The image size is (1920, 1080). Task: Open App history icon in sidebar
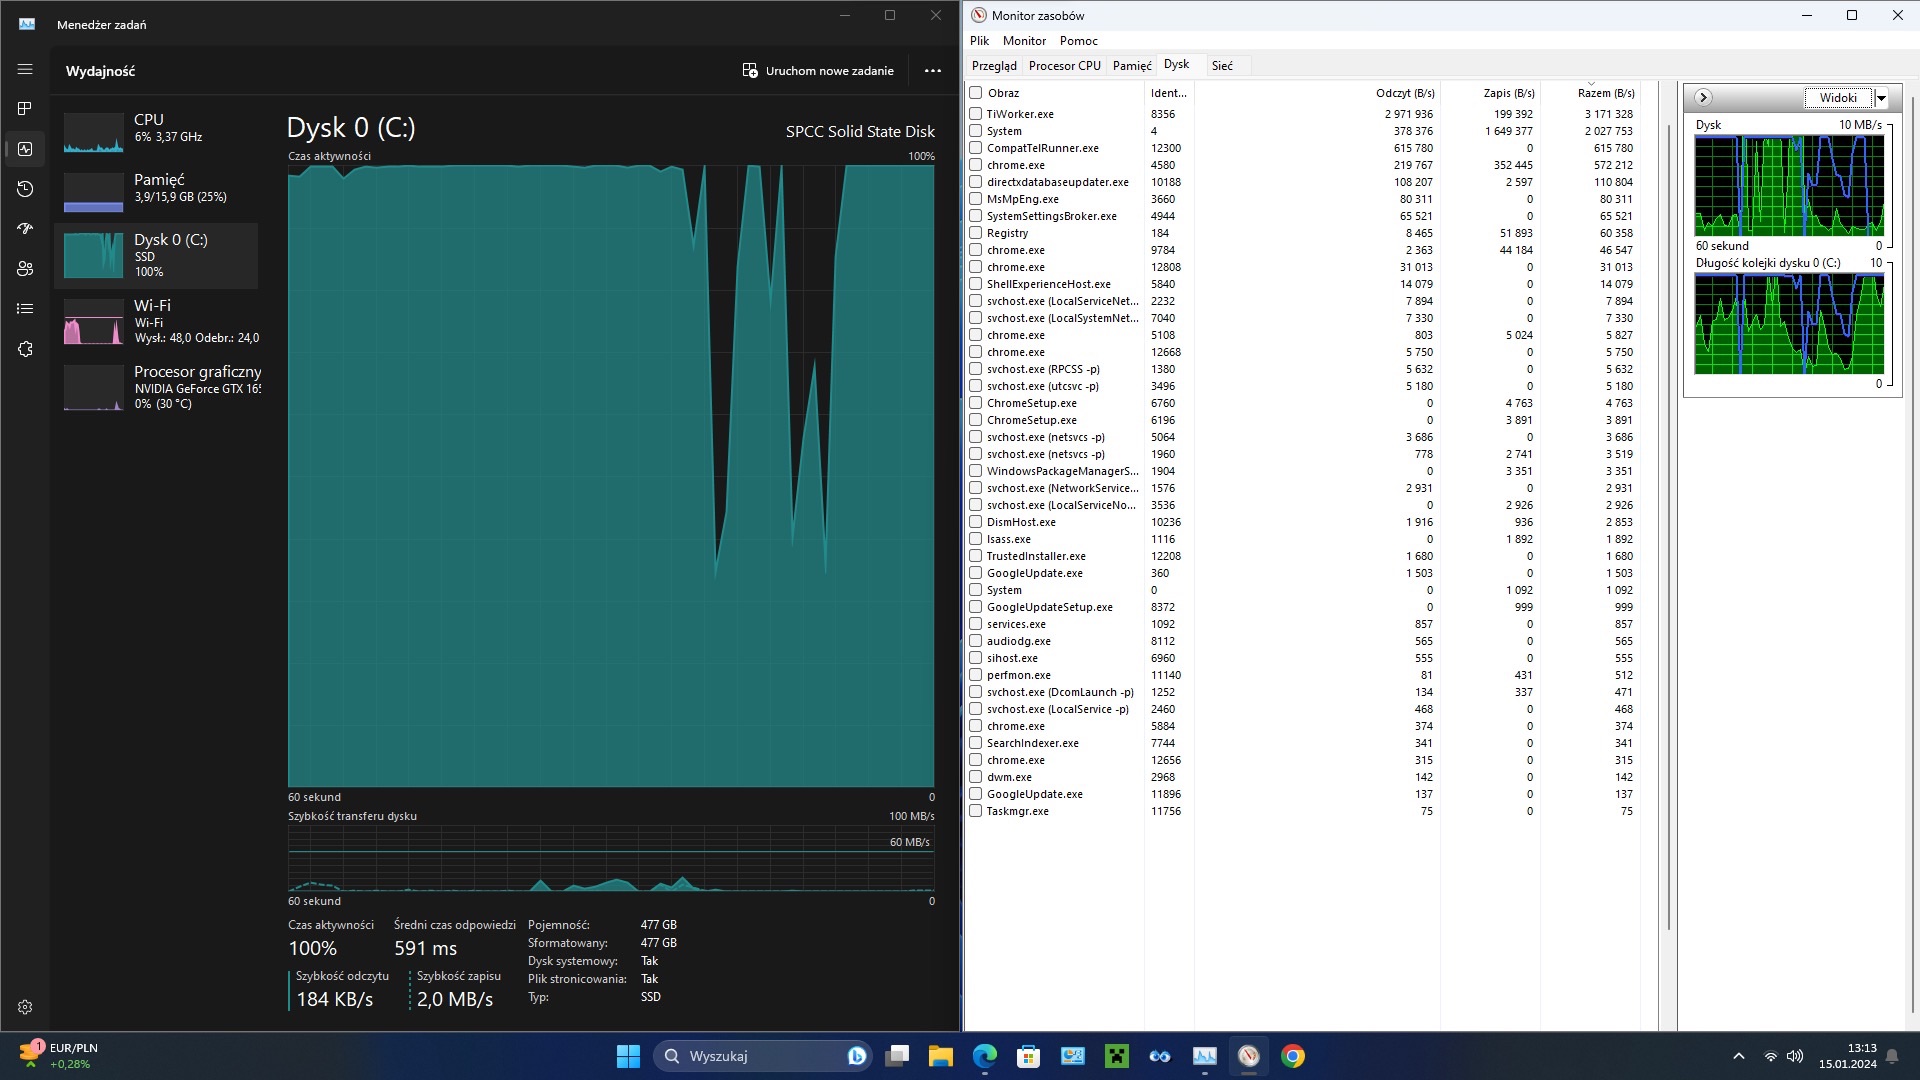click(x=25, y=189)
